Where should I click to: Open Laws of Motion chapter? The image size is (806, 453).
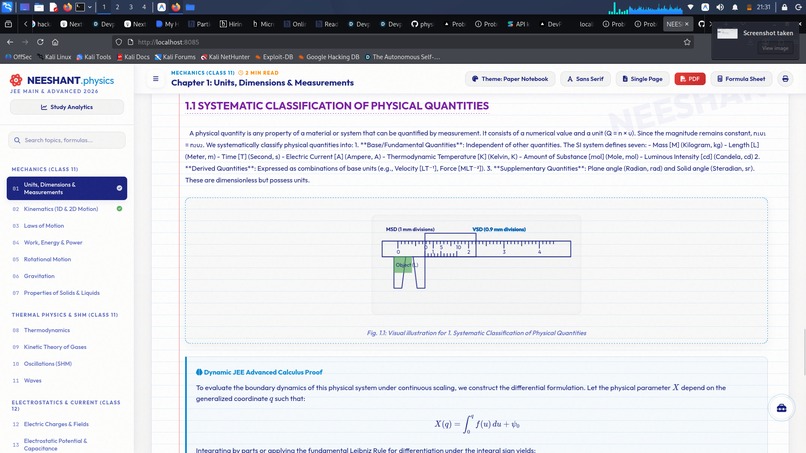67,226
